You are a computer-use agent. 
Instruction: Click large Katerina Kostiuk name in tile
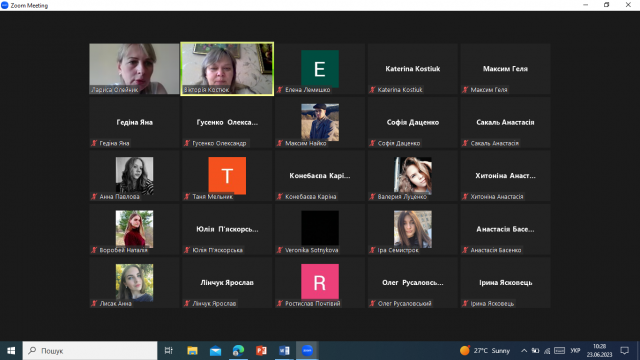(413, 69)
